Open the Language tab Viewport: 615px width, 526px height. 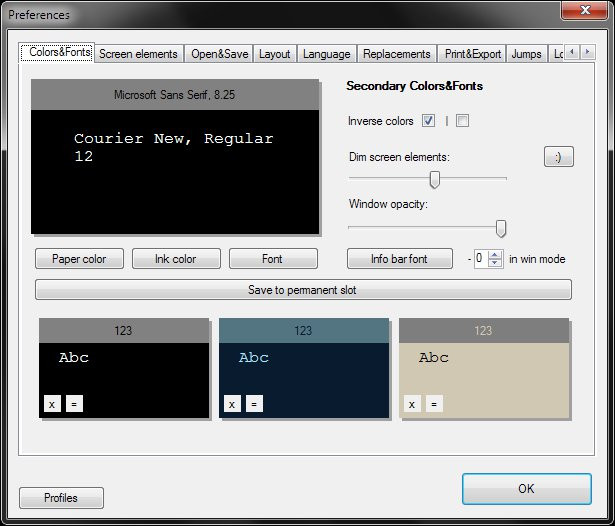(326, 54)
